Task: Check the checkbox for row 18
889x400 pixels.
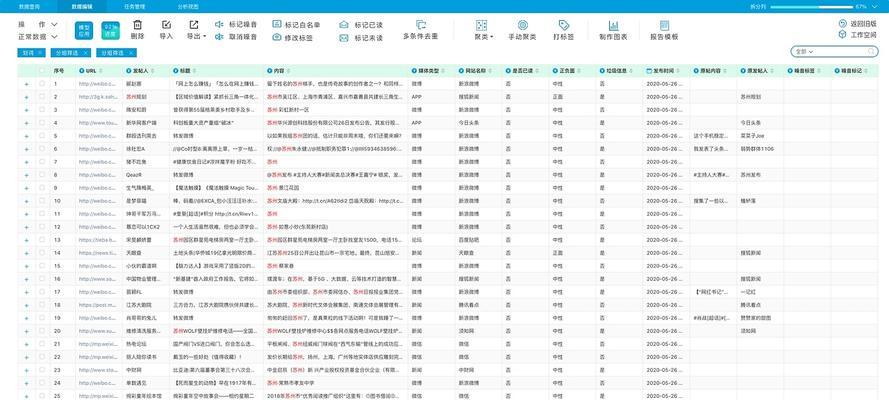Action: (x=42, y=305)
